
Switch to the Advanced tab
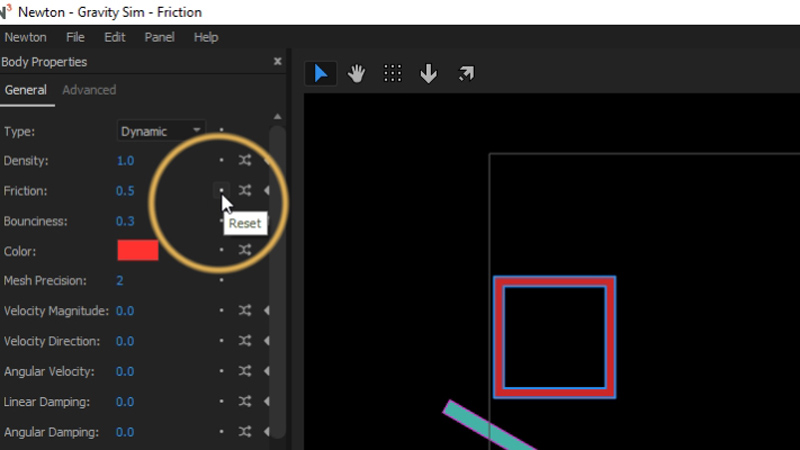point(89,90)
